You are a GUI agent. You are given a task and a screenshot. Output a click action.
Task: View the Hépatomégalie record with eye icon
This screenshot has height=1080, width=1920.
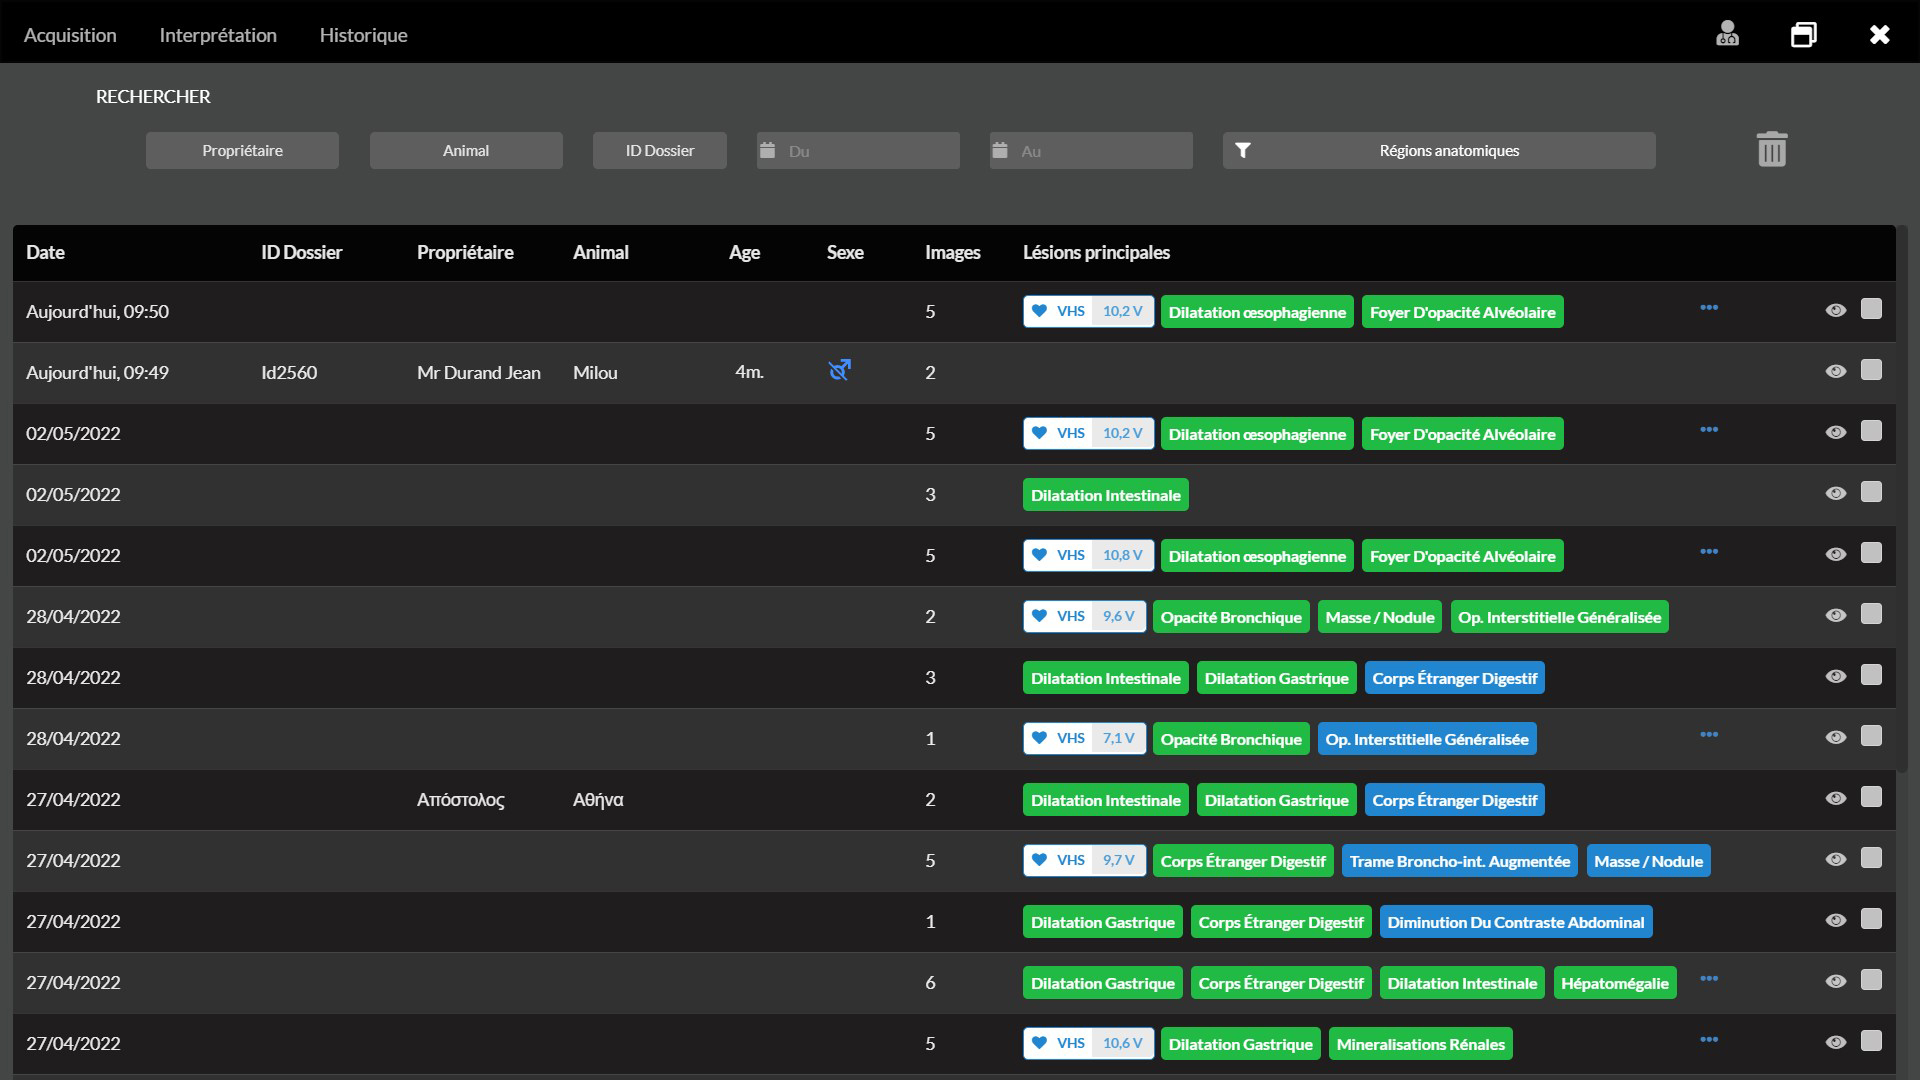coord(1835,981)
